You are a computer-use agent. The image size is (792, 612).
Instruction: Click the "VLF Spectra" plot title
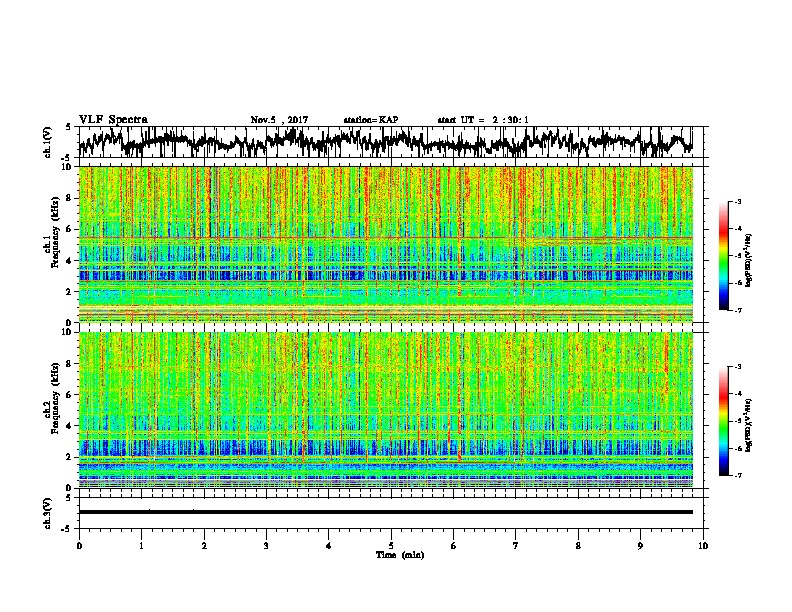point(113,120)
